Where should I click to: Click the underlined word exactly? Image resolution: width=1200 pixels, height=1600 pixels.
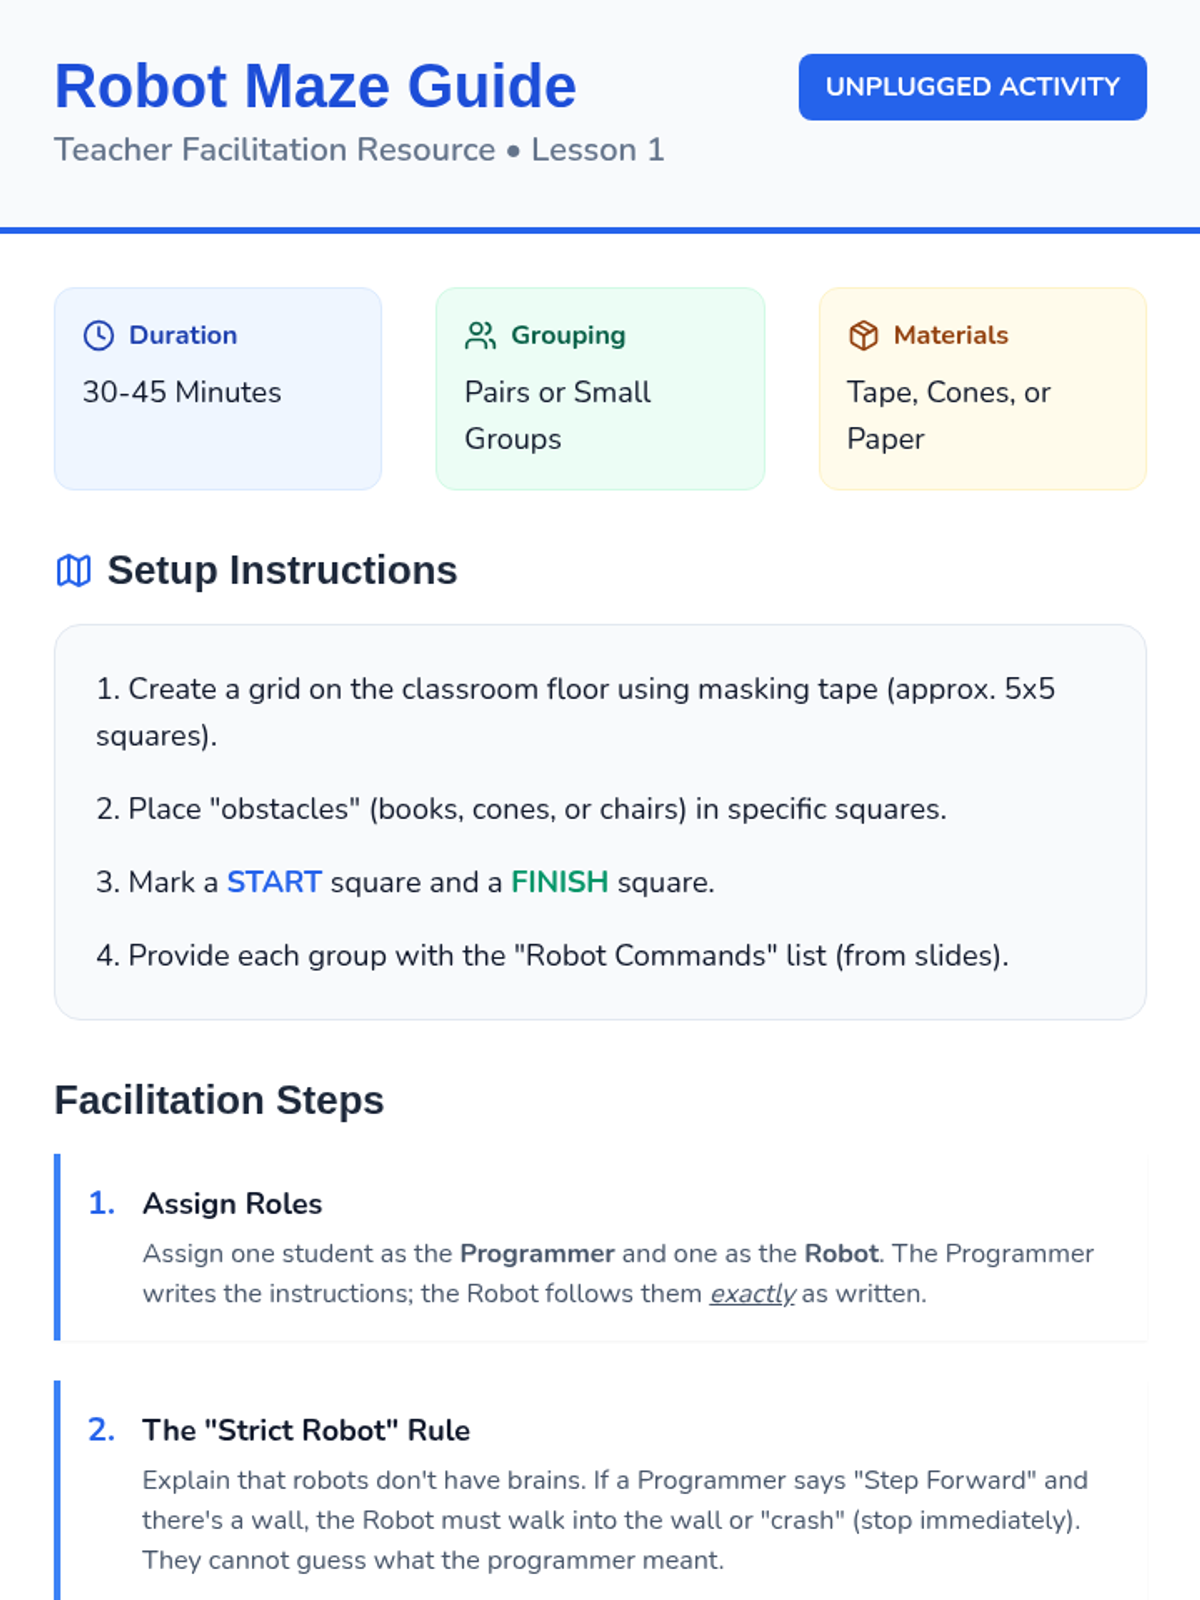[x=752, y=1294]
